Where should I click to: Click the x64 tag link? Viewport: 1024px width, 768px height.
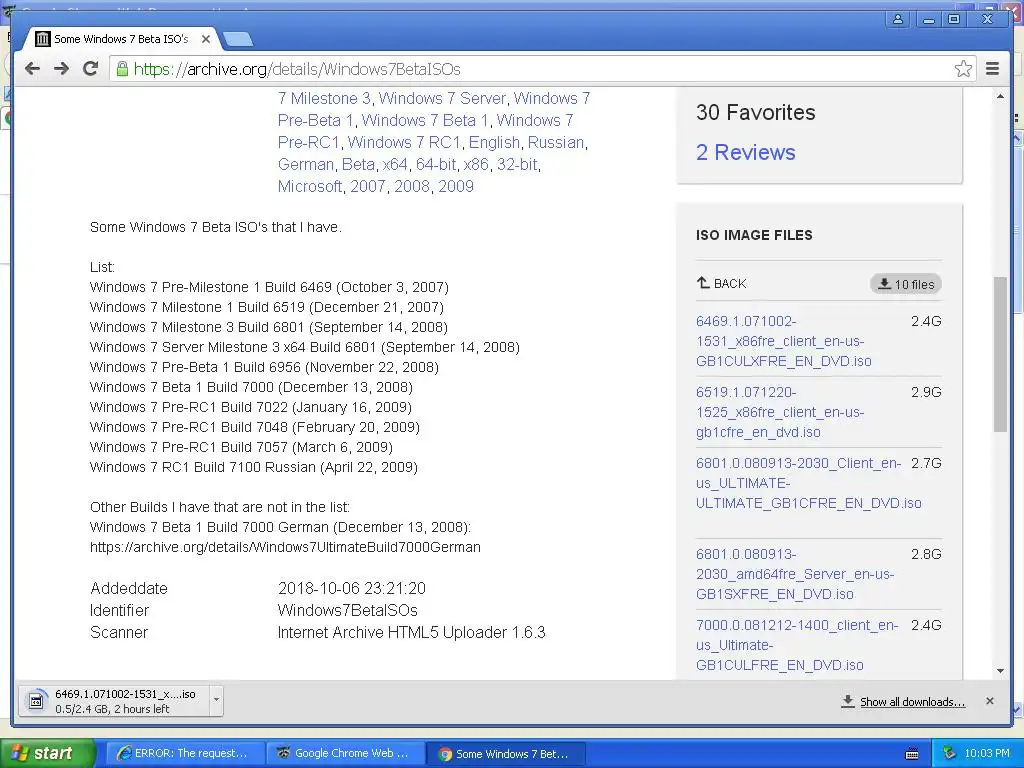pyautogui.click(x=395, y=165)
